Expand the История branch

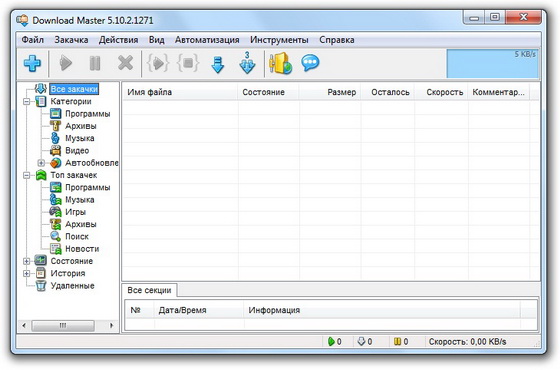click(26, 274)
